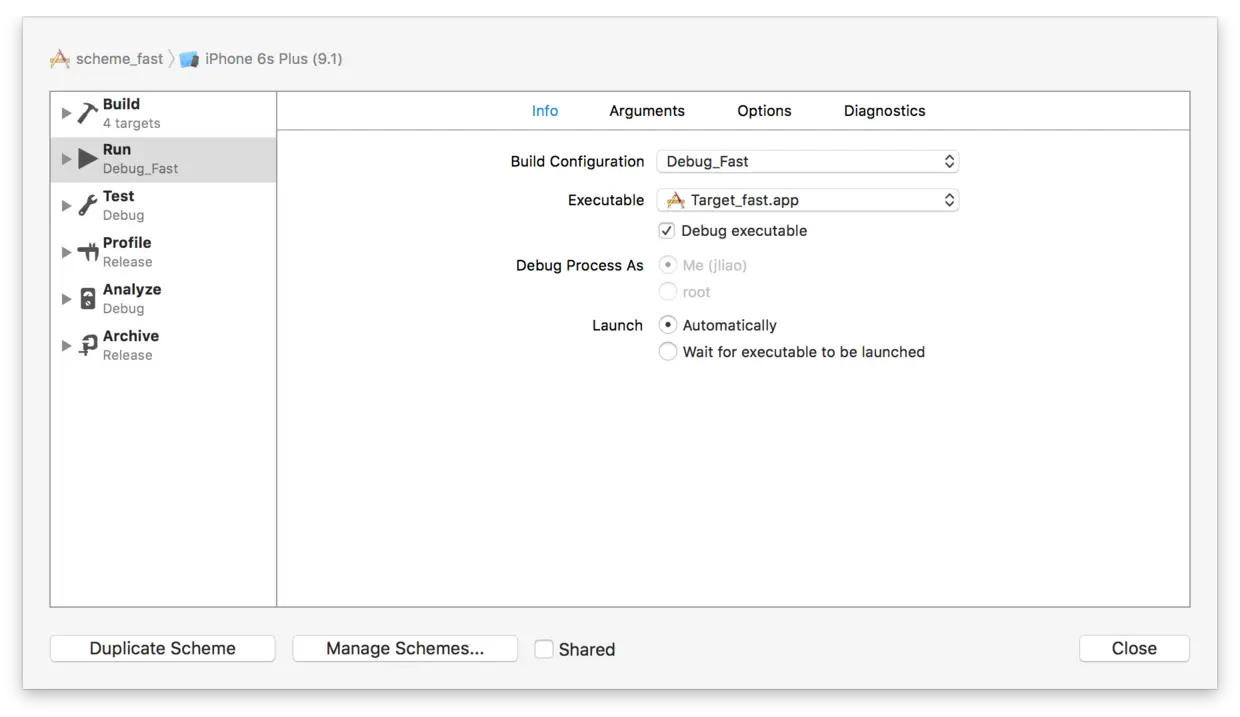
Task: Select the root radio button
Action: coord(668,292)
